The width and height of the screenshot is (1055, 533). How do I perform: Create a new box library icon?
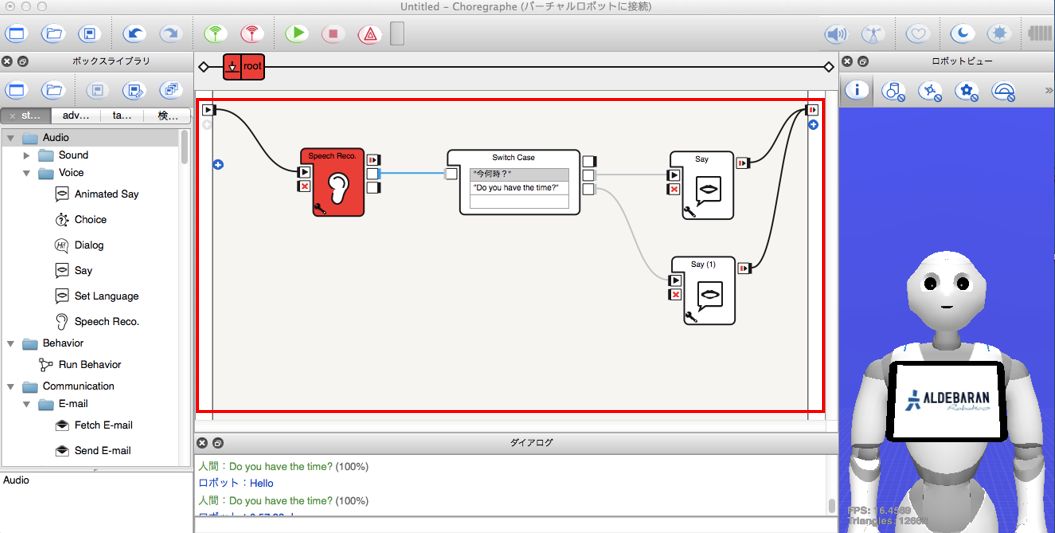(16, 90)
